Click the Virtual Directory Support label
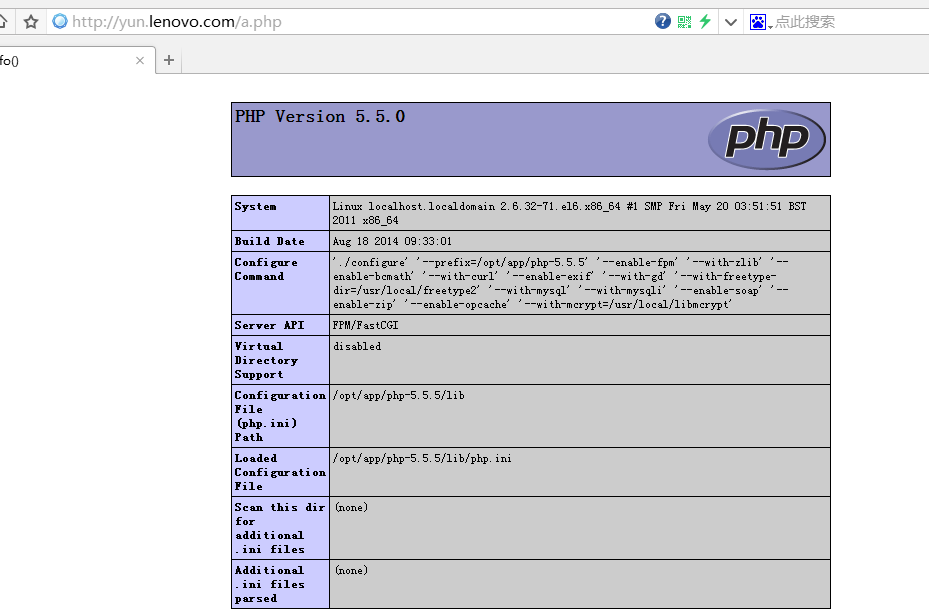Screen dimensions: 929x609 tap(266, 360)
